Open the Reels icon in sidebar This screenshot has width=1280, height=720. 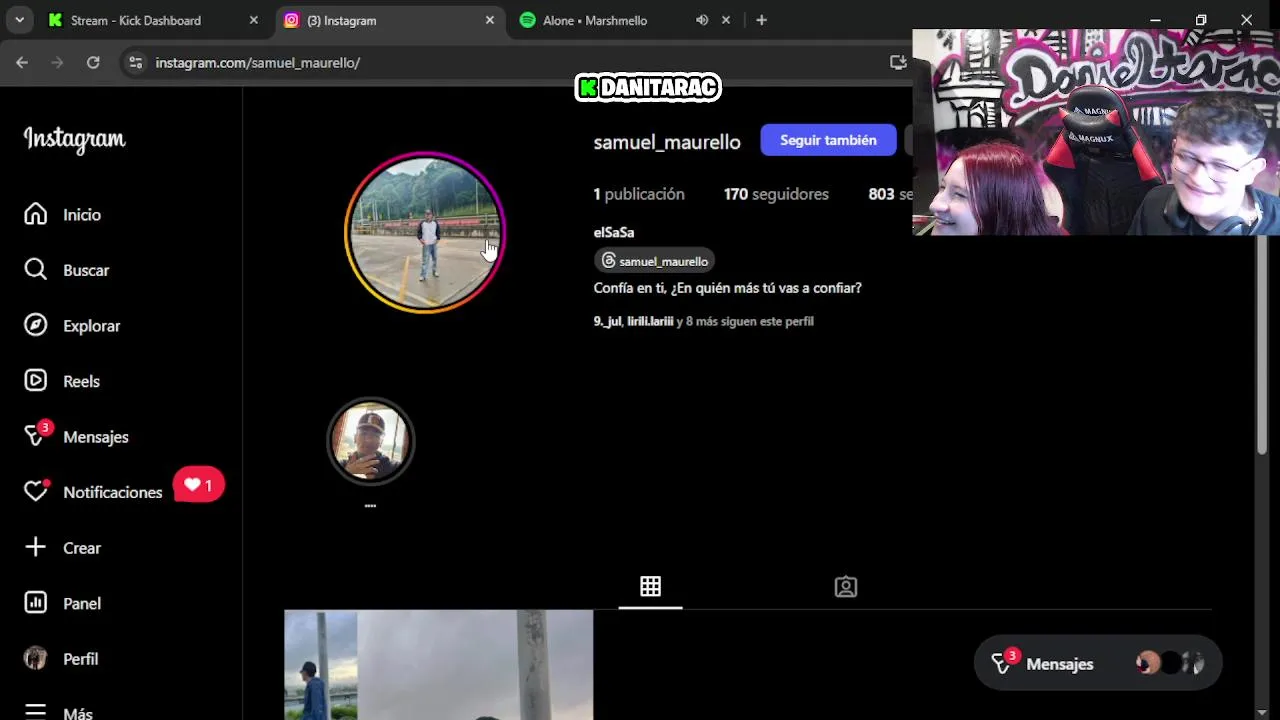(x=36, y=381)
